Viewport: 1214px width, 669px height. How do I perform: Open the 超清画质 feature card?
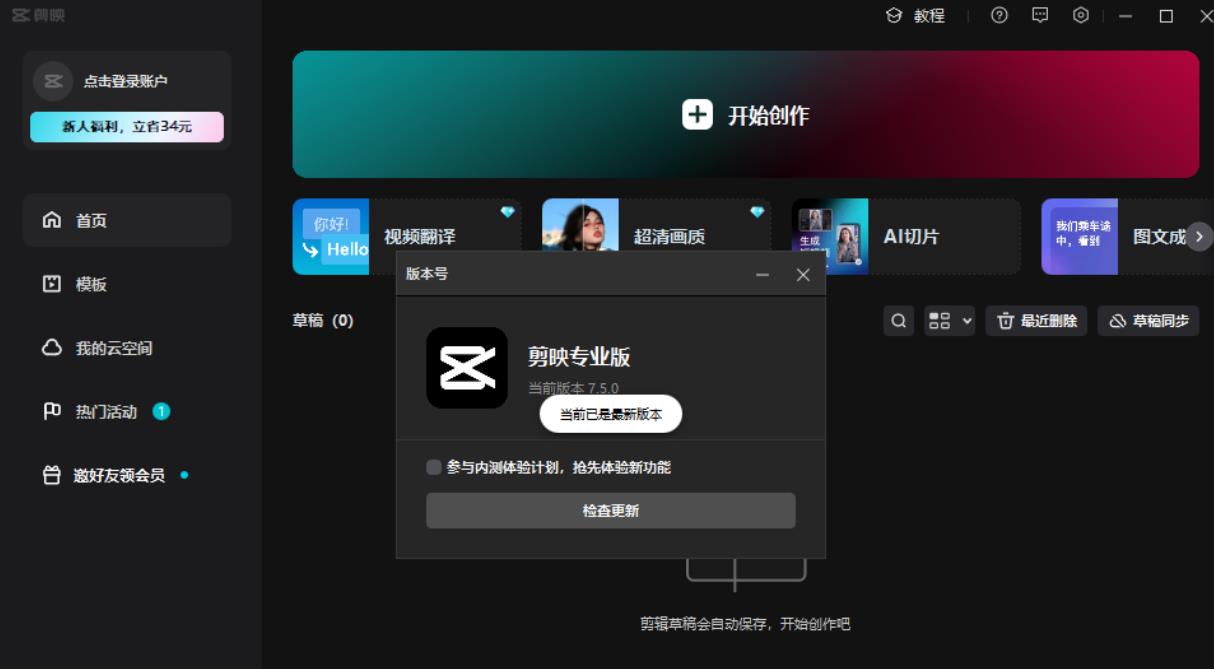pos(656,236)
